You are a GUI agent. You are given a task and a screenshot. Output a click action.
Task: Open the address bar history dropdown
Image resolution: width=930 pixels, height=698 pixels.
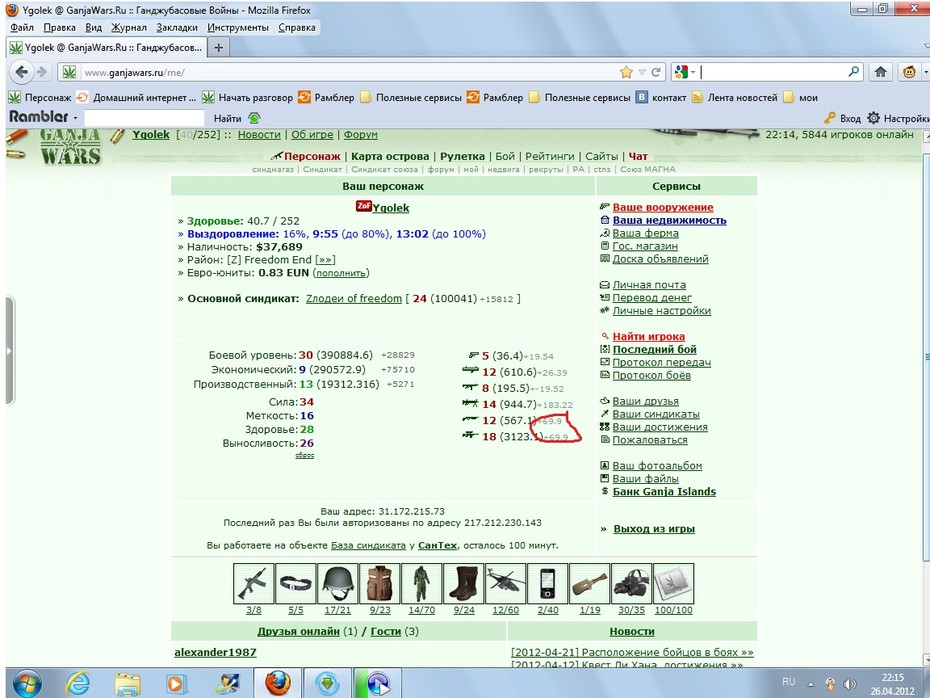tap(642, 72)
